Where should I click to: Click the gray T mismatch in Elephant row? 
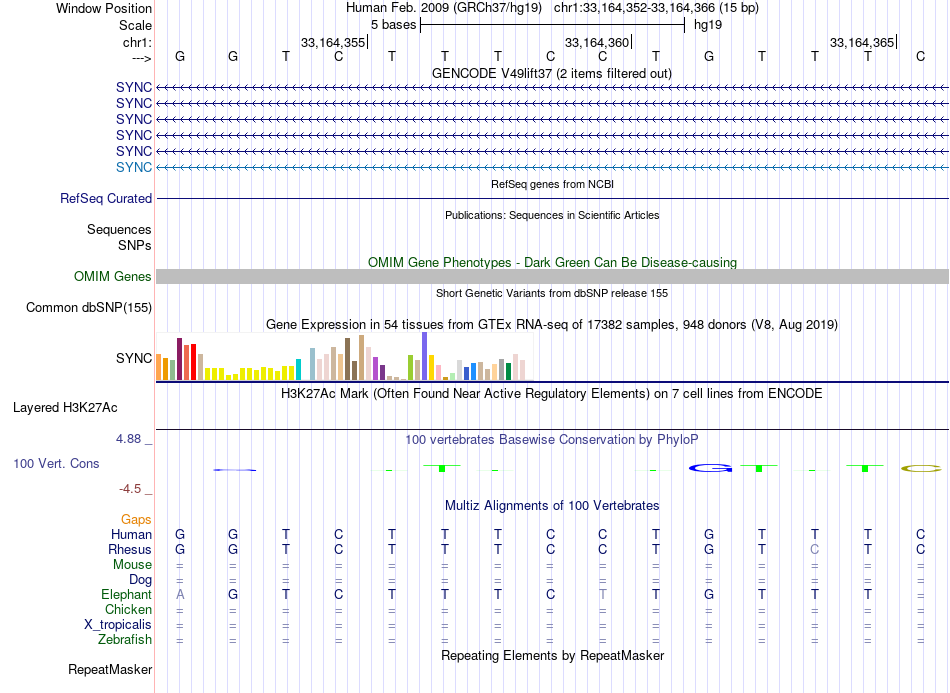tap(602, 594)
